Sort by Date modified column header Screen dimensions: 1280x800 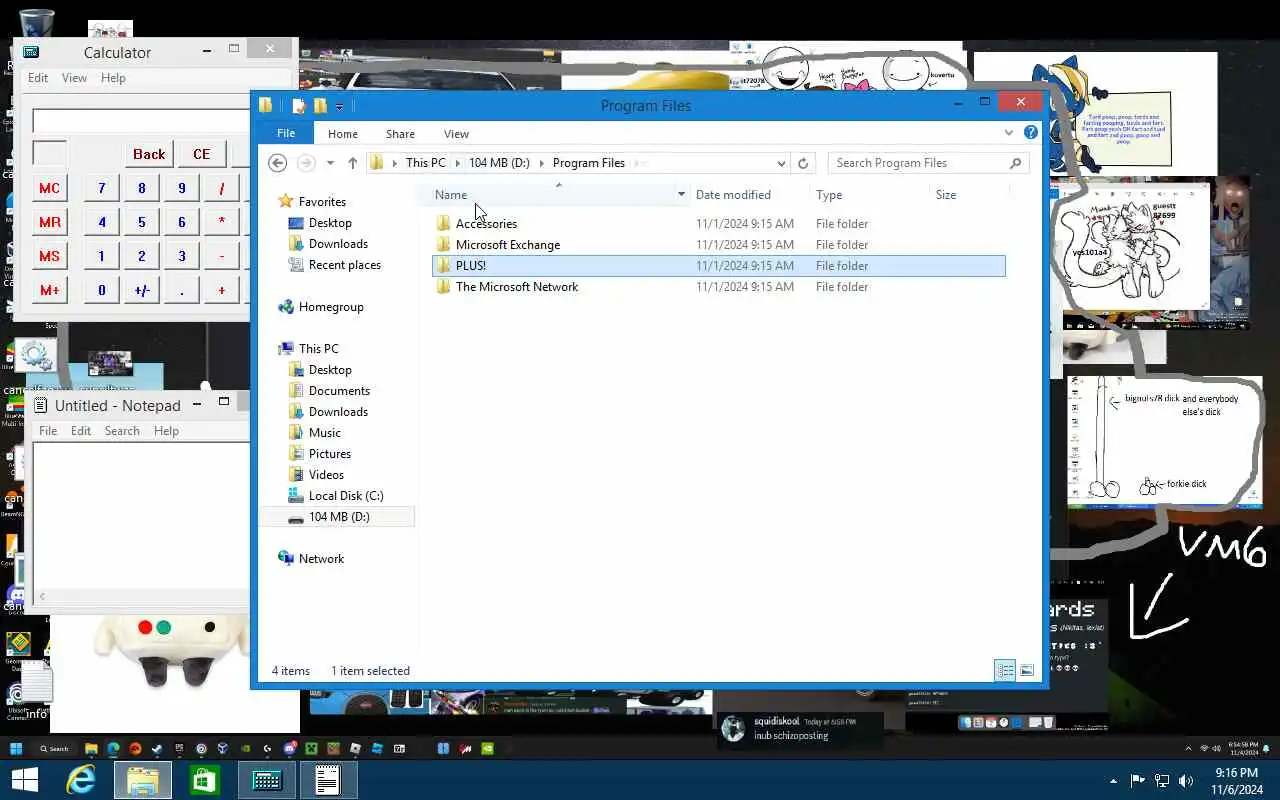(733, 195)
